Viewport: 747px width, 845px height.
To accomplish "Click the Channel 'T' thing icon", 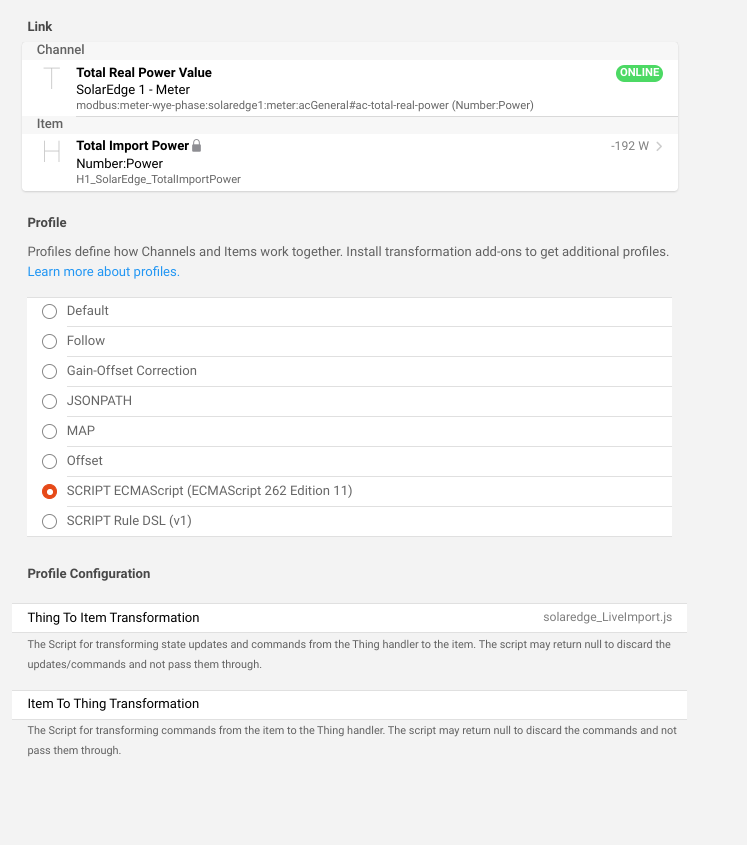I will (52, 79).
